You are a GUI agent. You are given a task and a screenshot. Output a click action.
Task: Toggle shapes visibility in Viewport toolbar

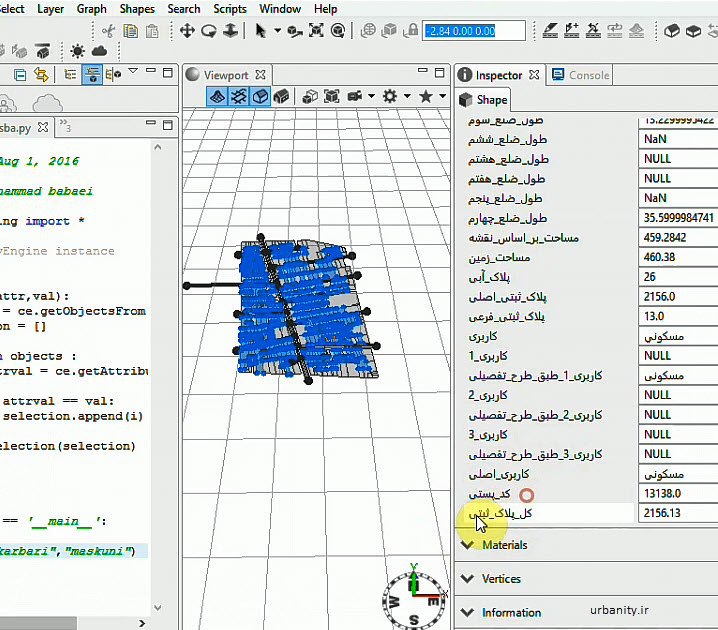(260, 96)
